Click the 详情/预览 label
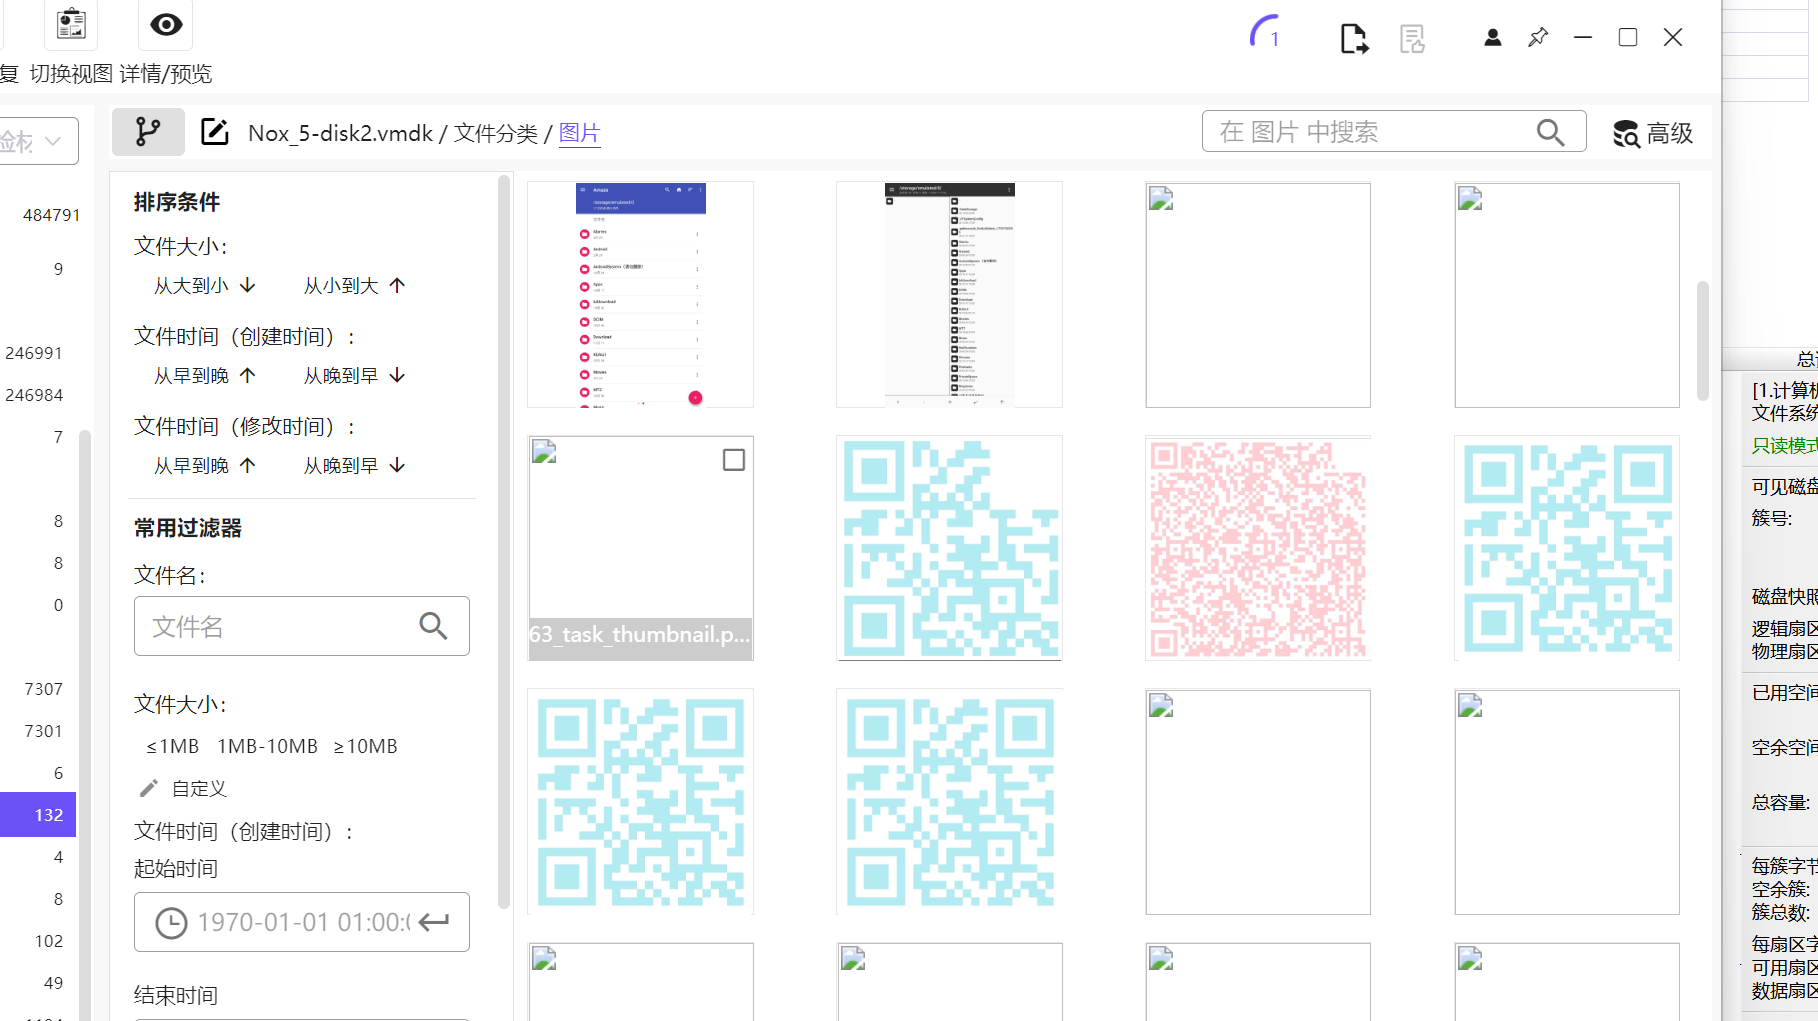This screenshot has height=1021, width=1818. (x=166, y=74)
